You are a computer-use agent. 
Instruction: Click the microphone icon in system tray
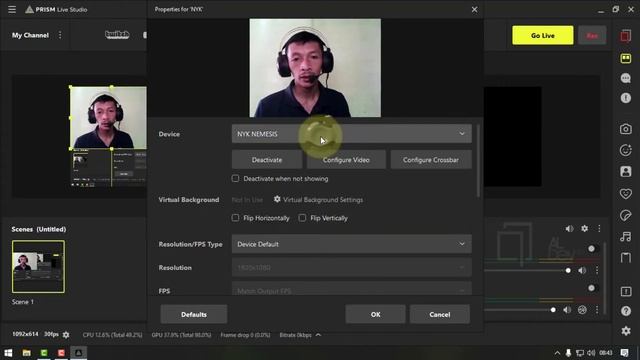pos(568,353)
